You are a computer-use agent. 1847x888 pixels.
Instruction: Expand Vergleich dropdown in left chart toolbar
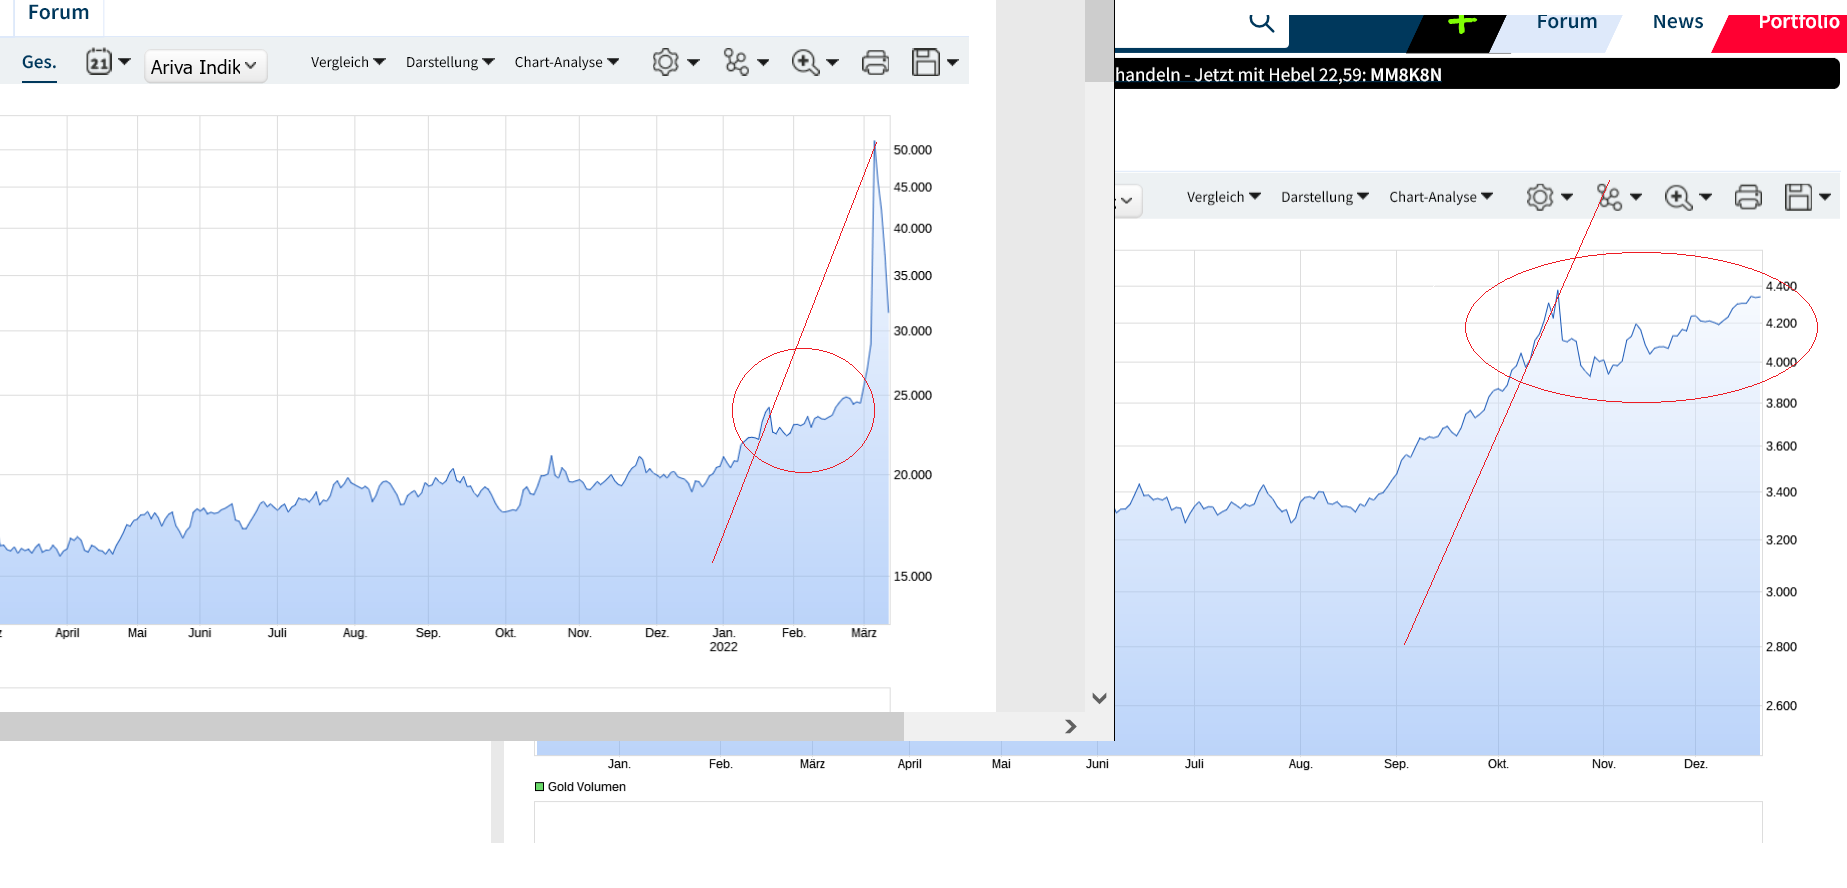[348, 62]
